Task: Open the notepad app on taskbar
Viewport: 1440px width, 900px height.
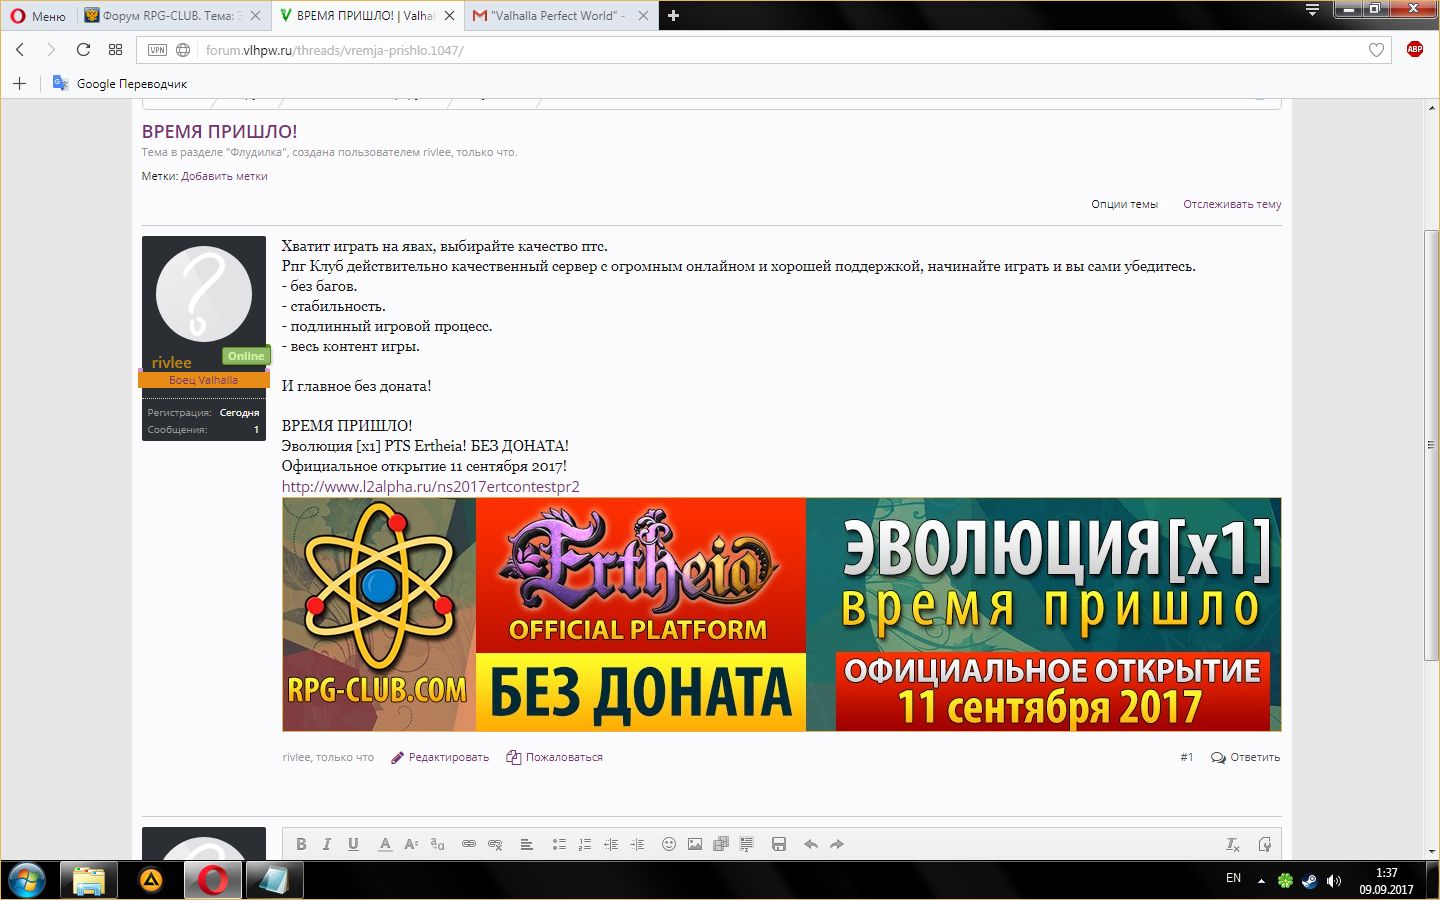Action: click(x=274, y=880)
